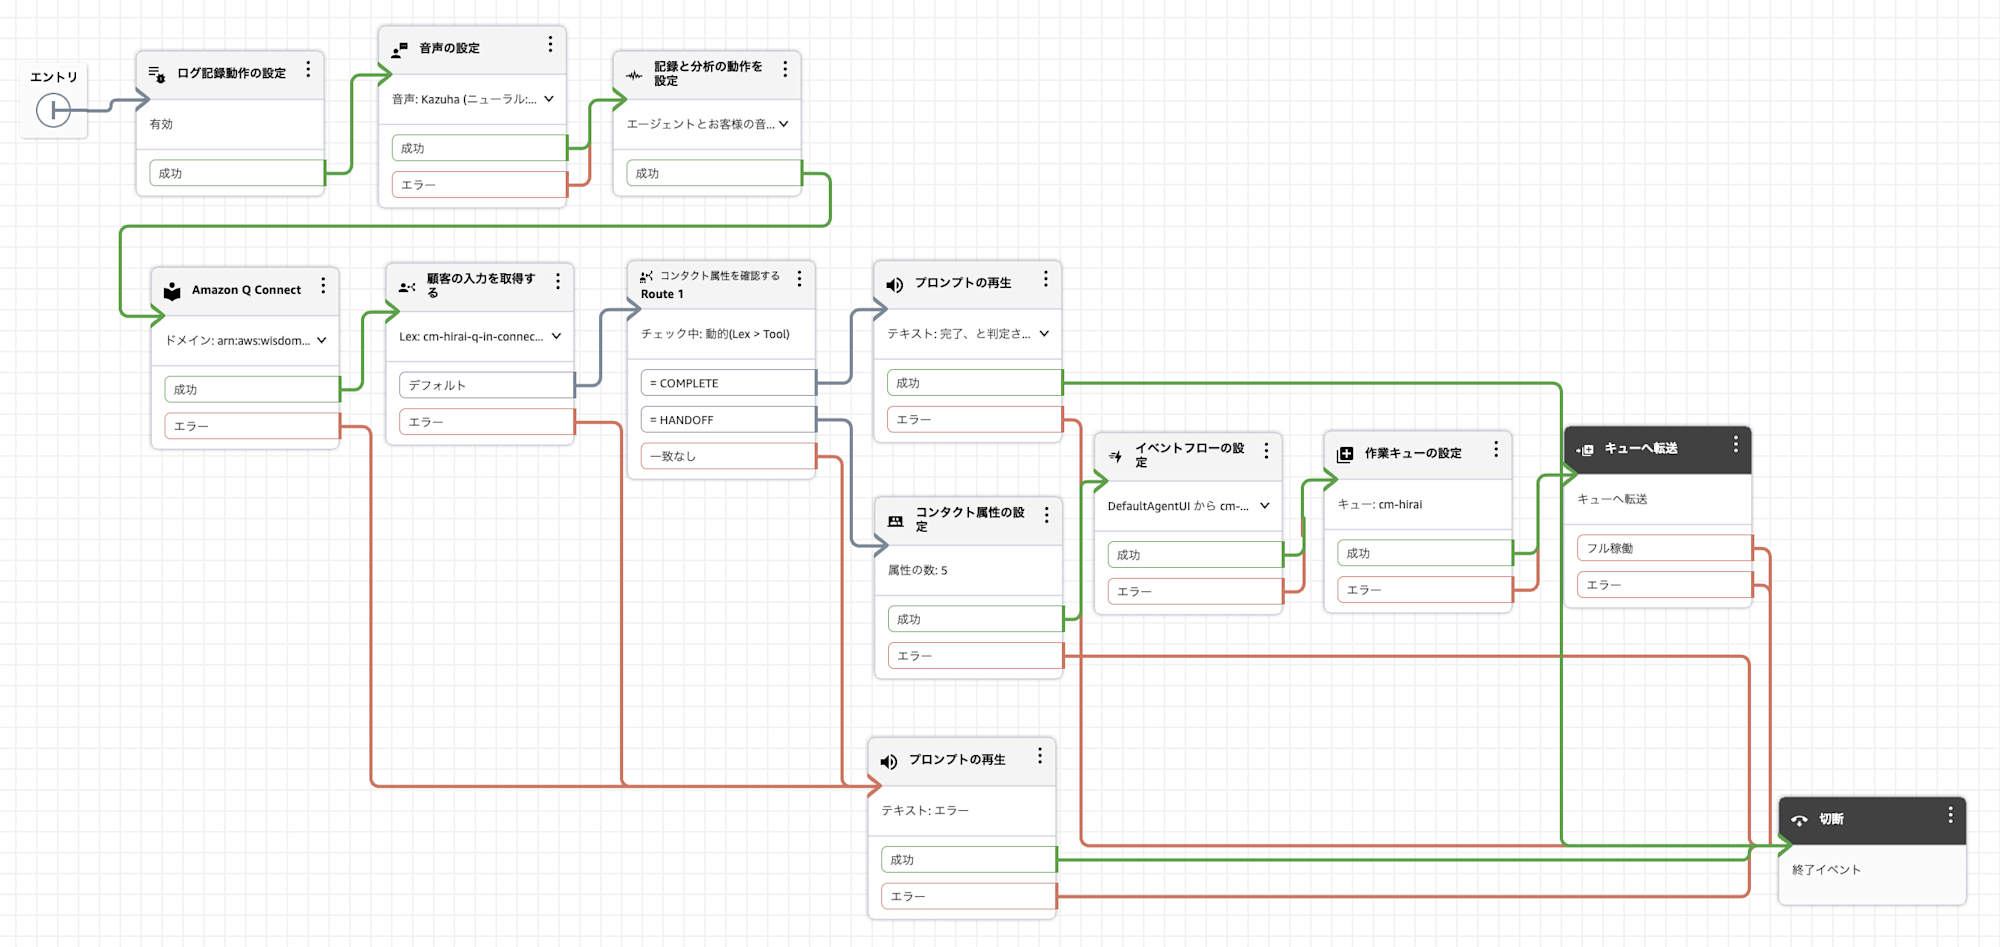Click the person icon on 顧客の入力を取得する block
The width and height of the screenshot is (2000, 947).
click(405, 285)
